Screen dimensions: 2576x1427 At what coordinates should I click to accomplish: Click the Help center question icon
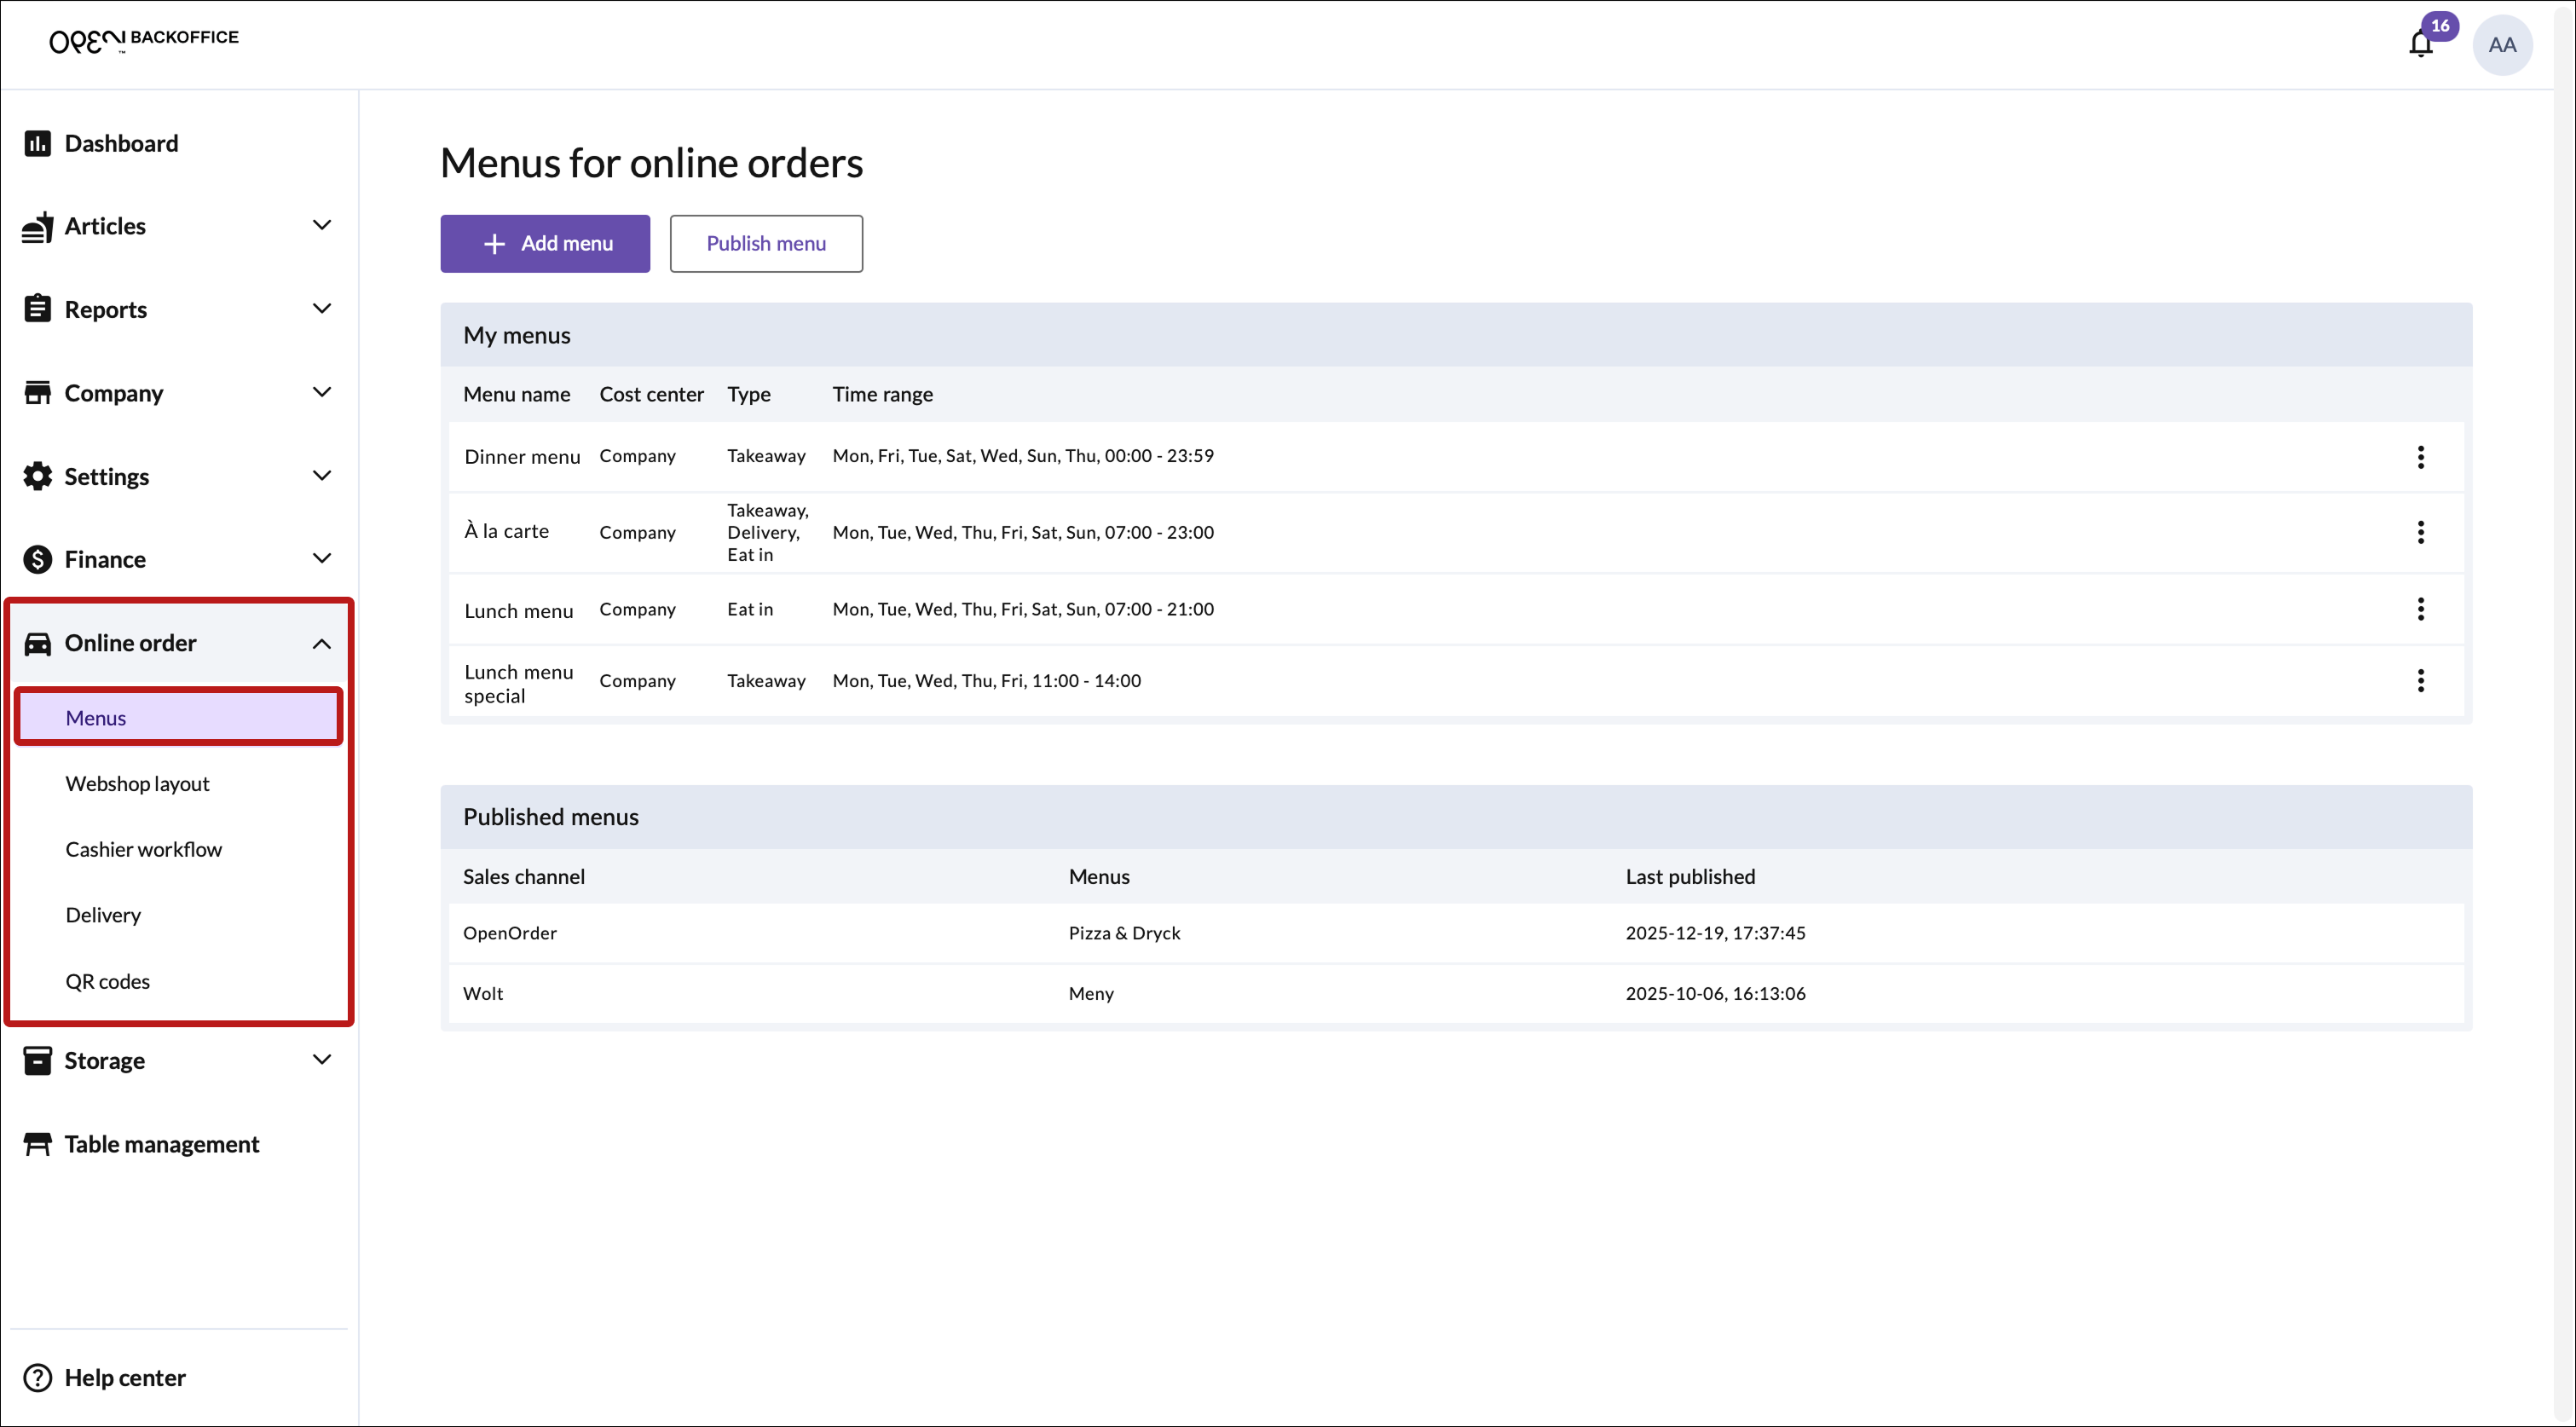pyautogui.click(x=38, y=1378)
